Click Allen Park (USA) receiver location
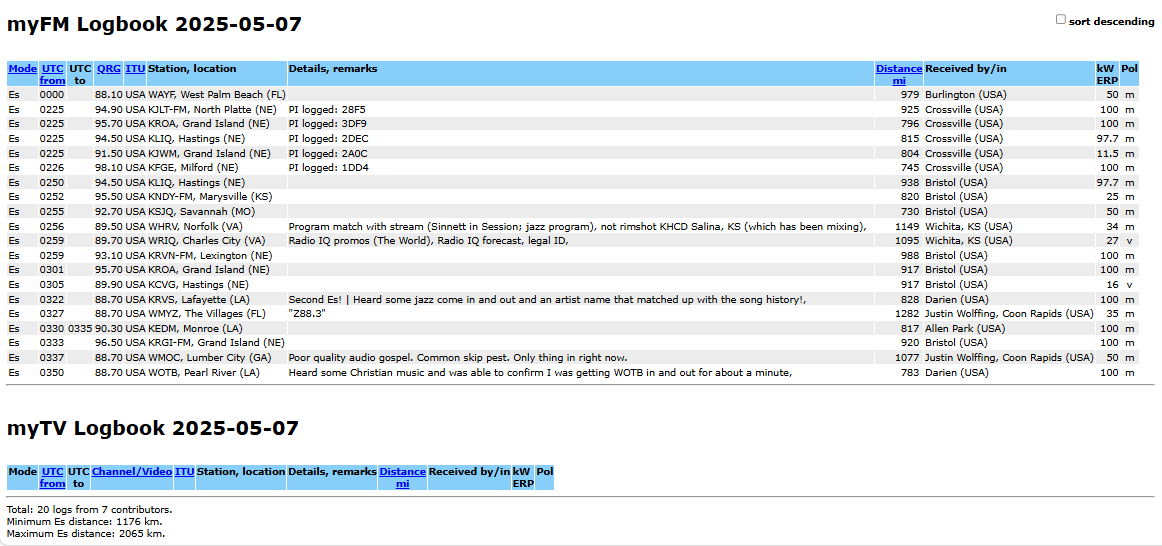This screenshot has height=546, width=1162. [965, 328]
